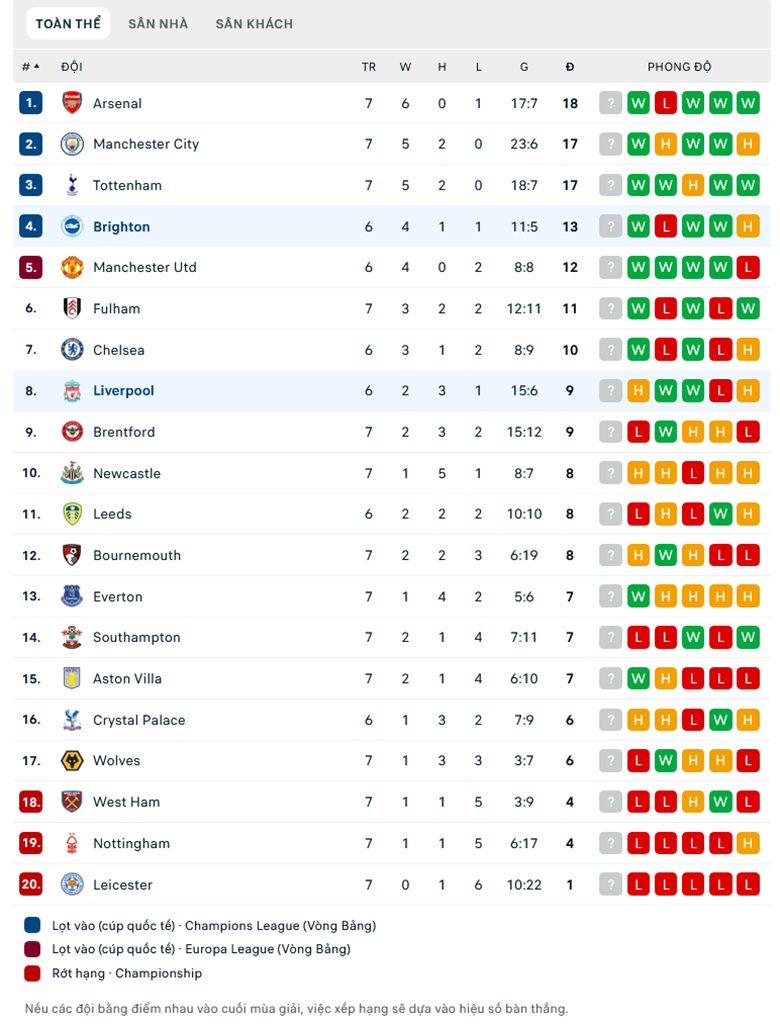Click the Nottingham Forest tree logo
Screen dimensions: 780x1025
(x=72, y=843)
